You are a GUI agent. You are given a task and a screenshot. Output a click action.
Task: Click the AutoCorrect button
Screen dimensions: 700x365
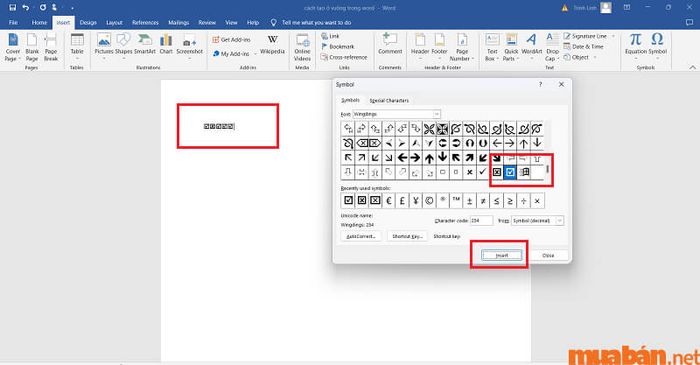pyautogui.click(x=361, y=236)
